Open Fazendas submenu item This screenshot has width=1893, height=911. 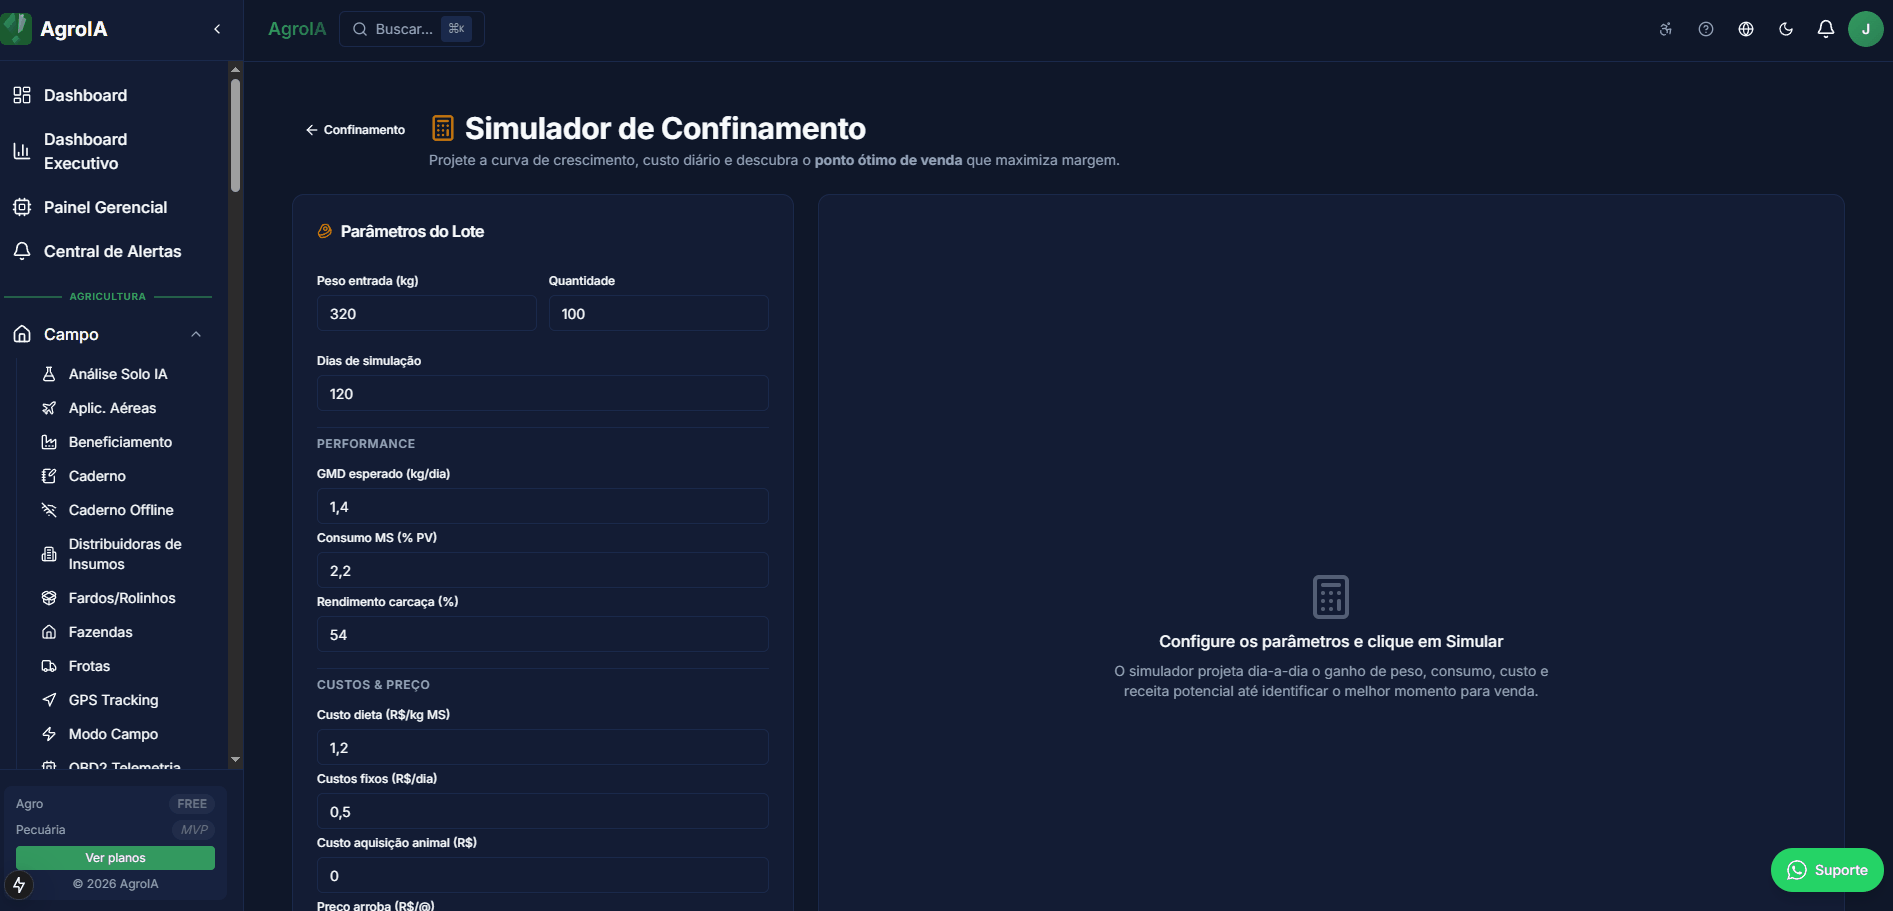point(122,632)
